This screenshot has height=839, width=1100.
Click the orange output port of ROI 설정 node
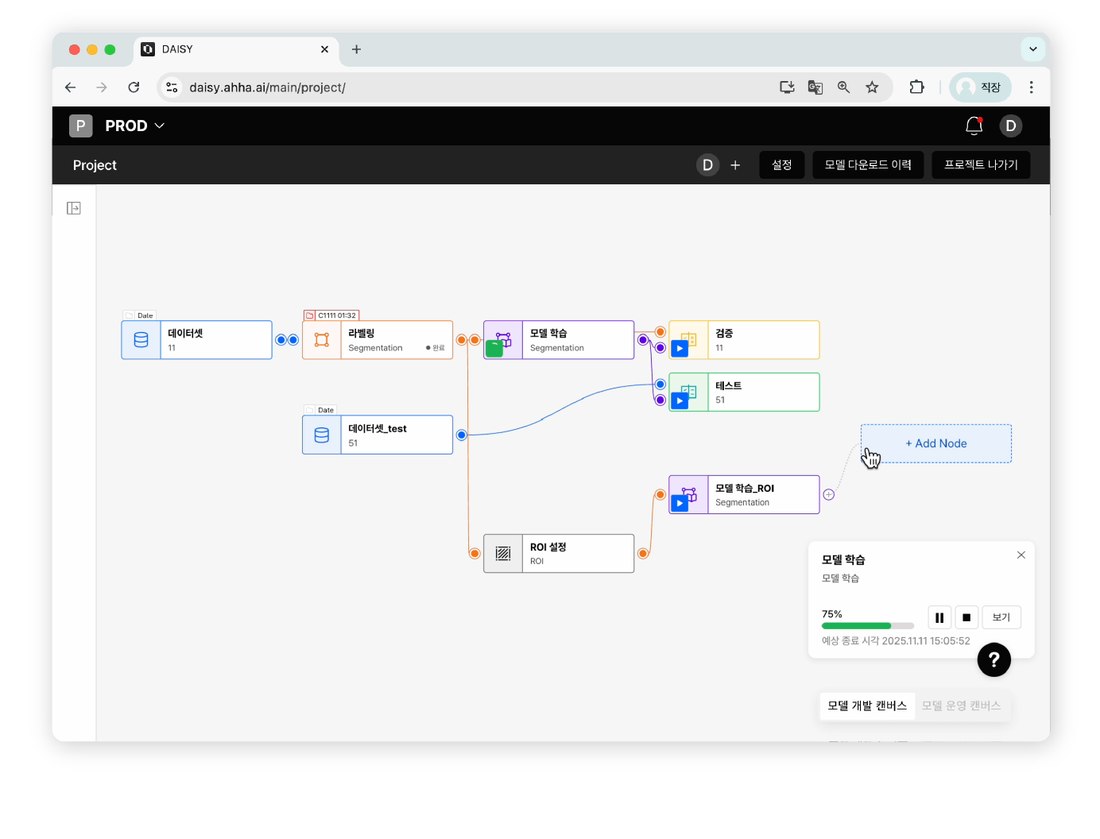[643, 553]
